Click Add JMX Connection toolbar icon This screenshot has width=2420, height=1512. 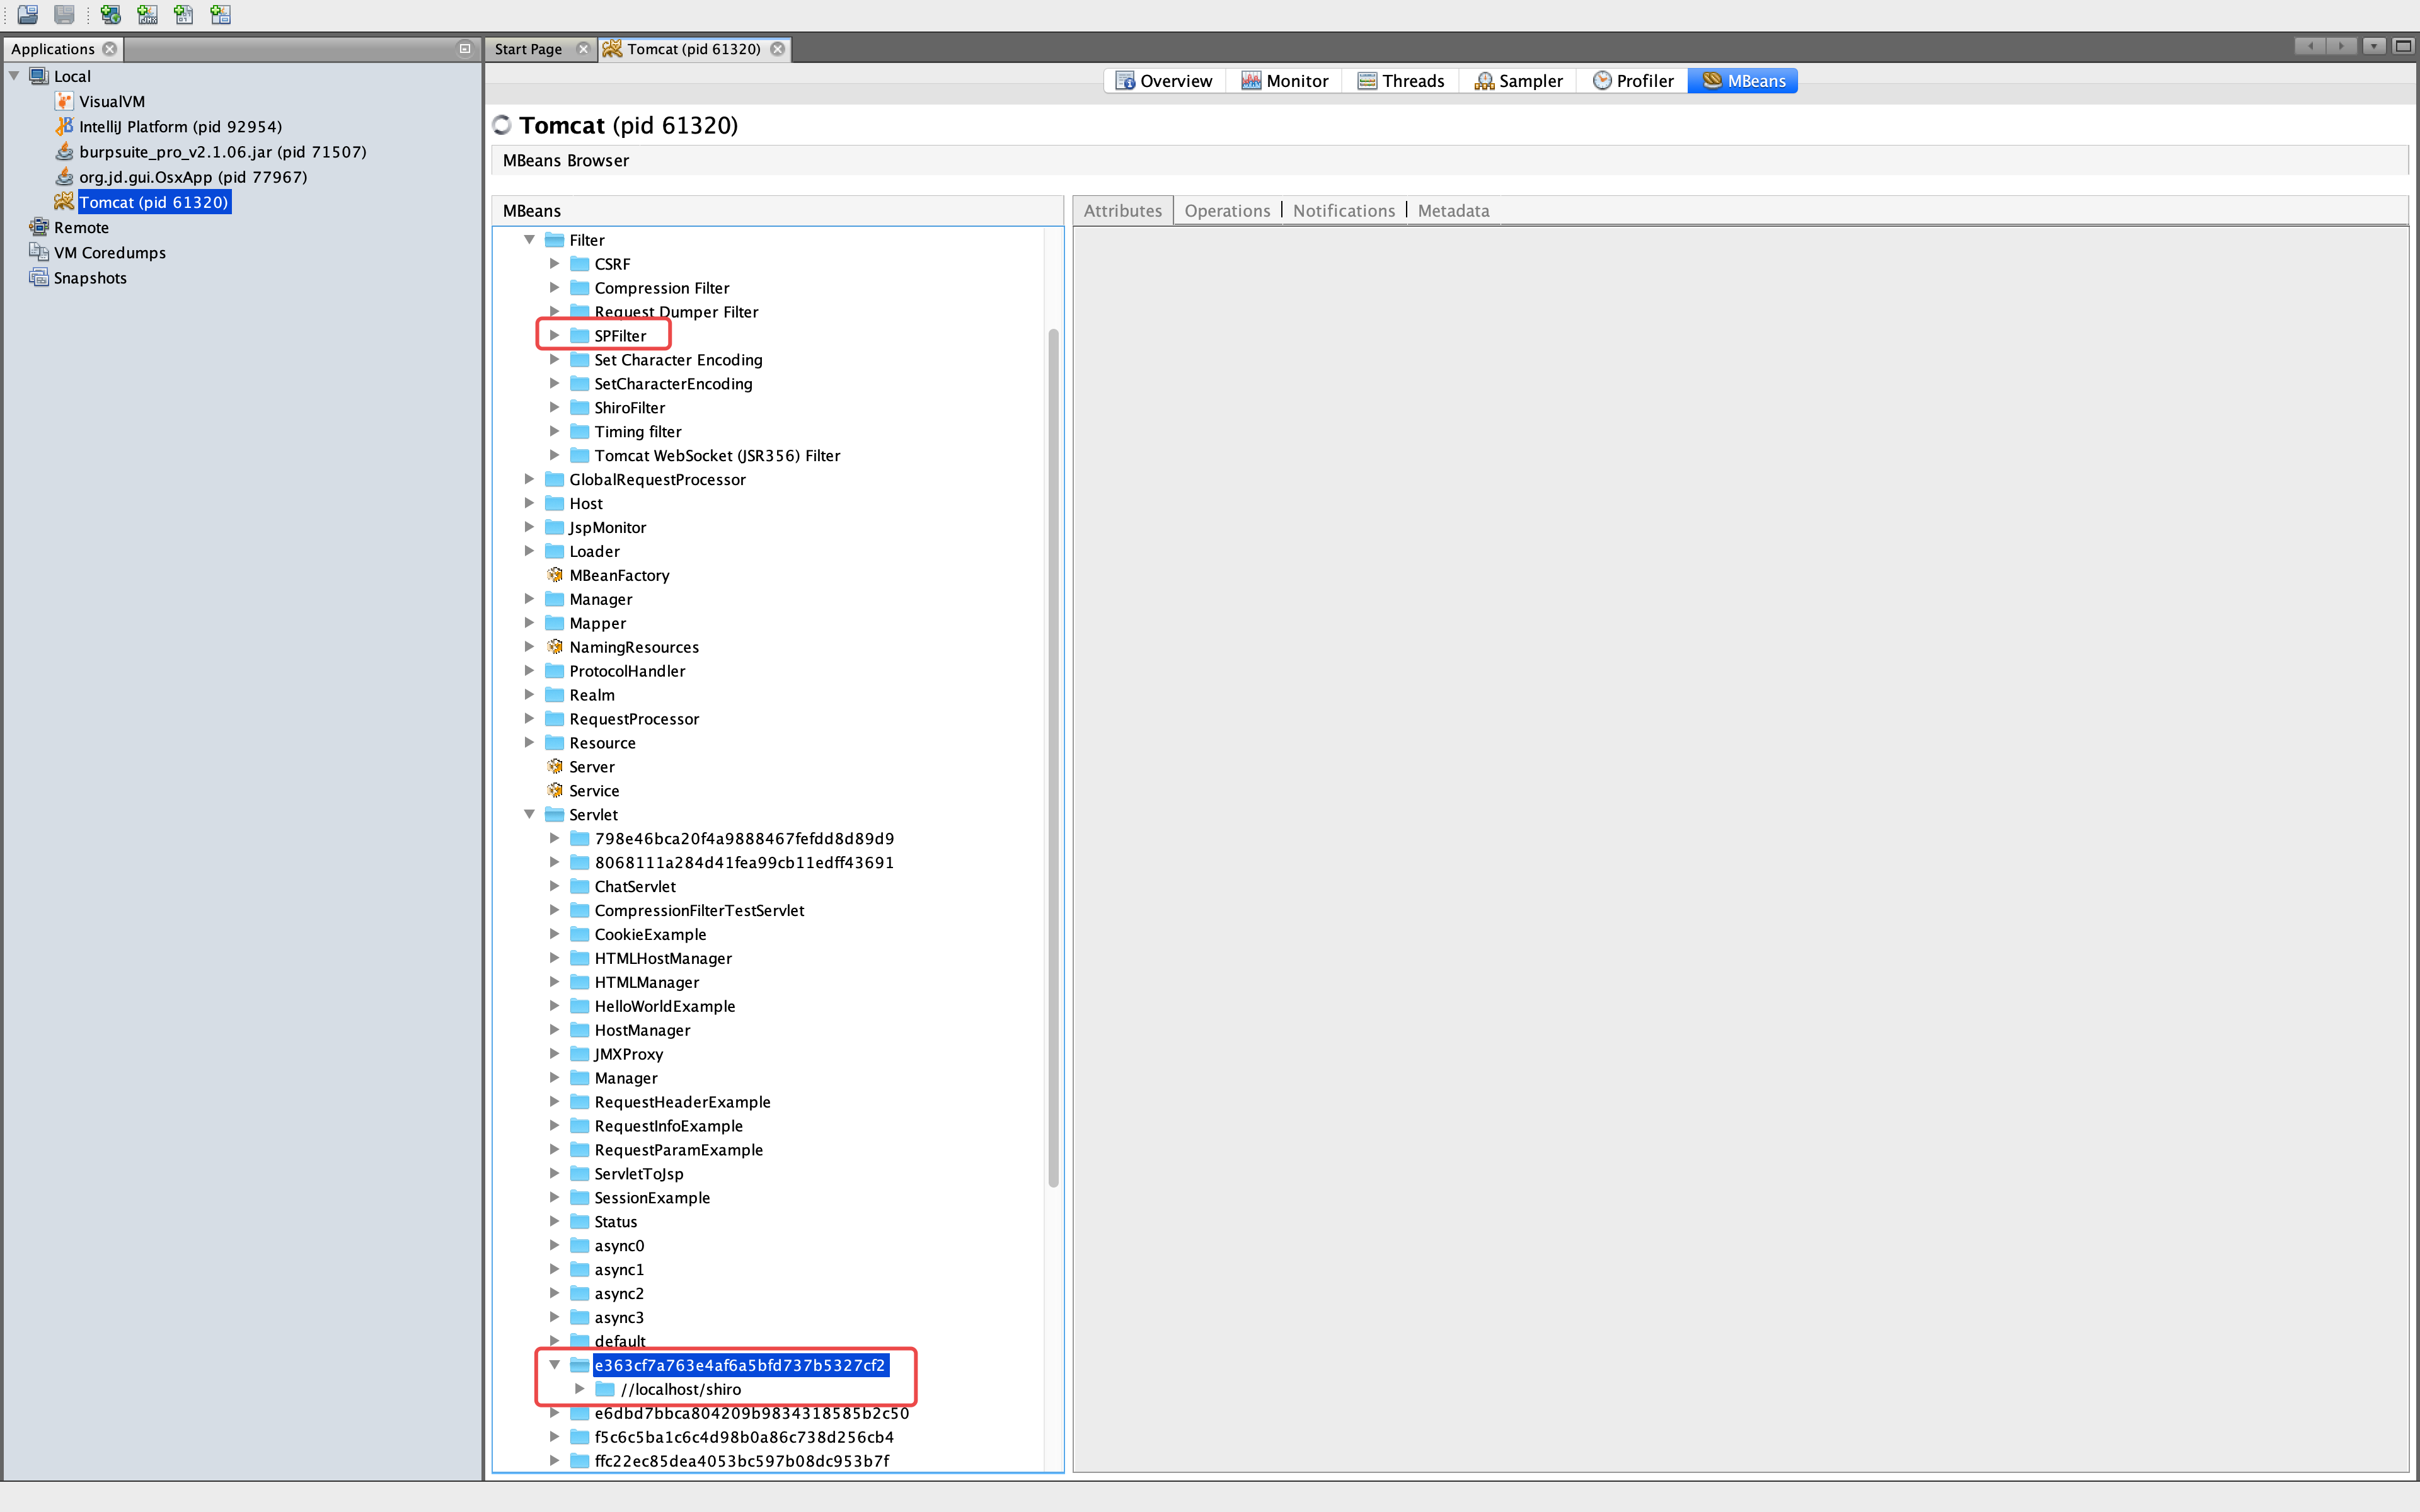pos(147,14)
